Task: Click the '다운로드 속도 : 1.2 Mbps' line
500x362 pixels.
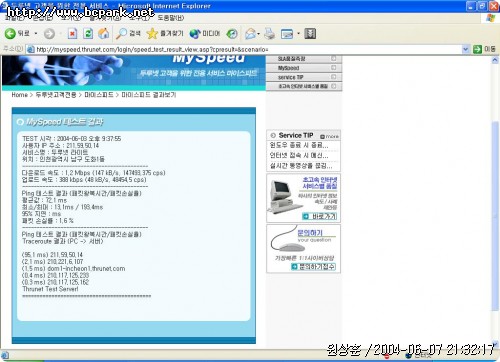Action: (x=93, y=173)
